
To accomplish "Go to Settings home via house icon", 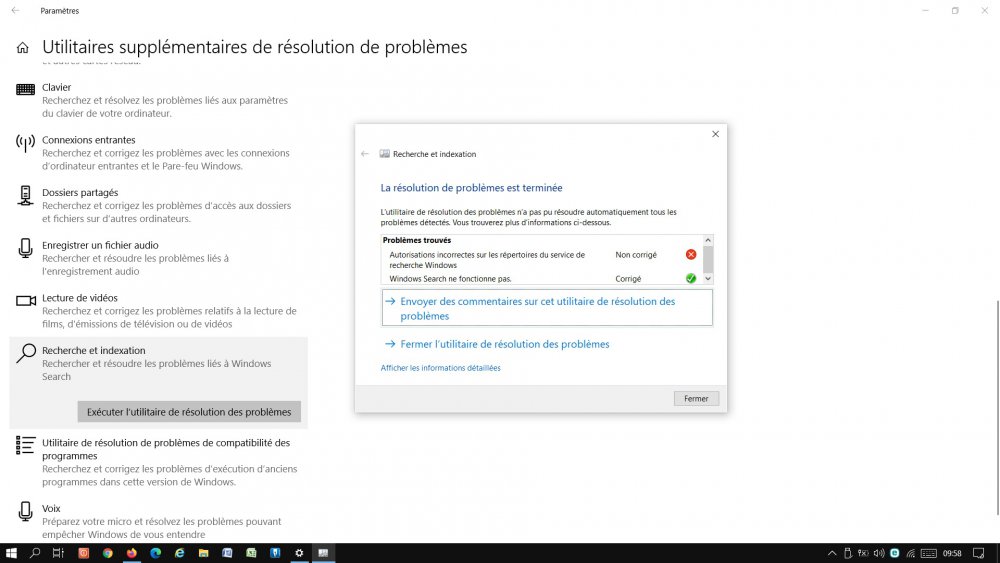I will click(23, 48).
